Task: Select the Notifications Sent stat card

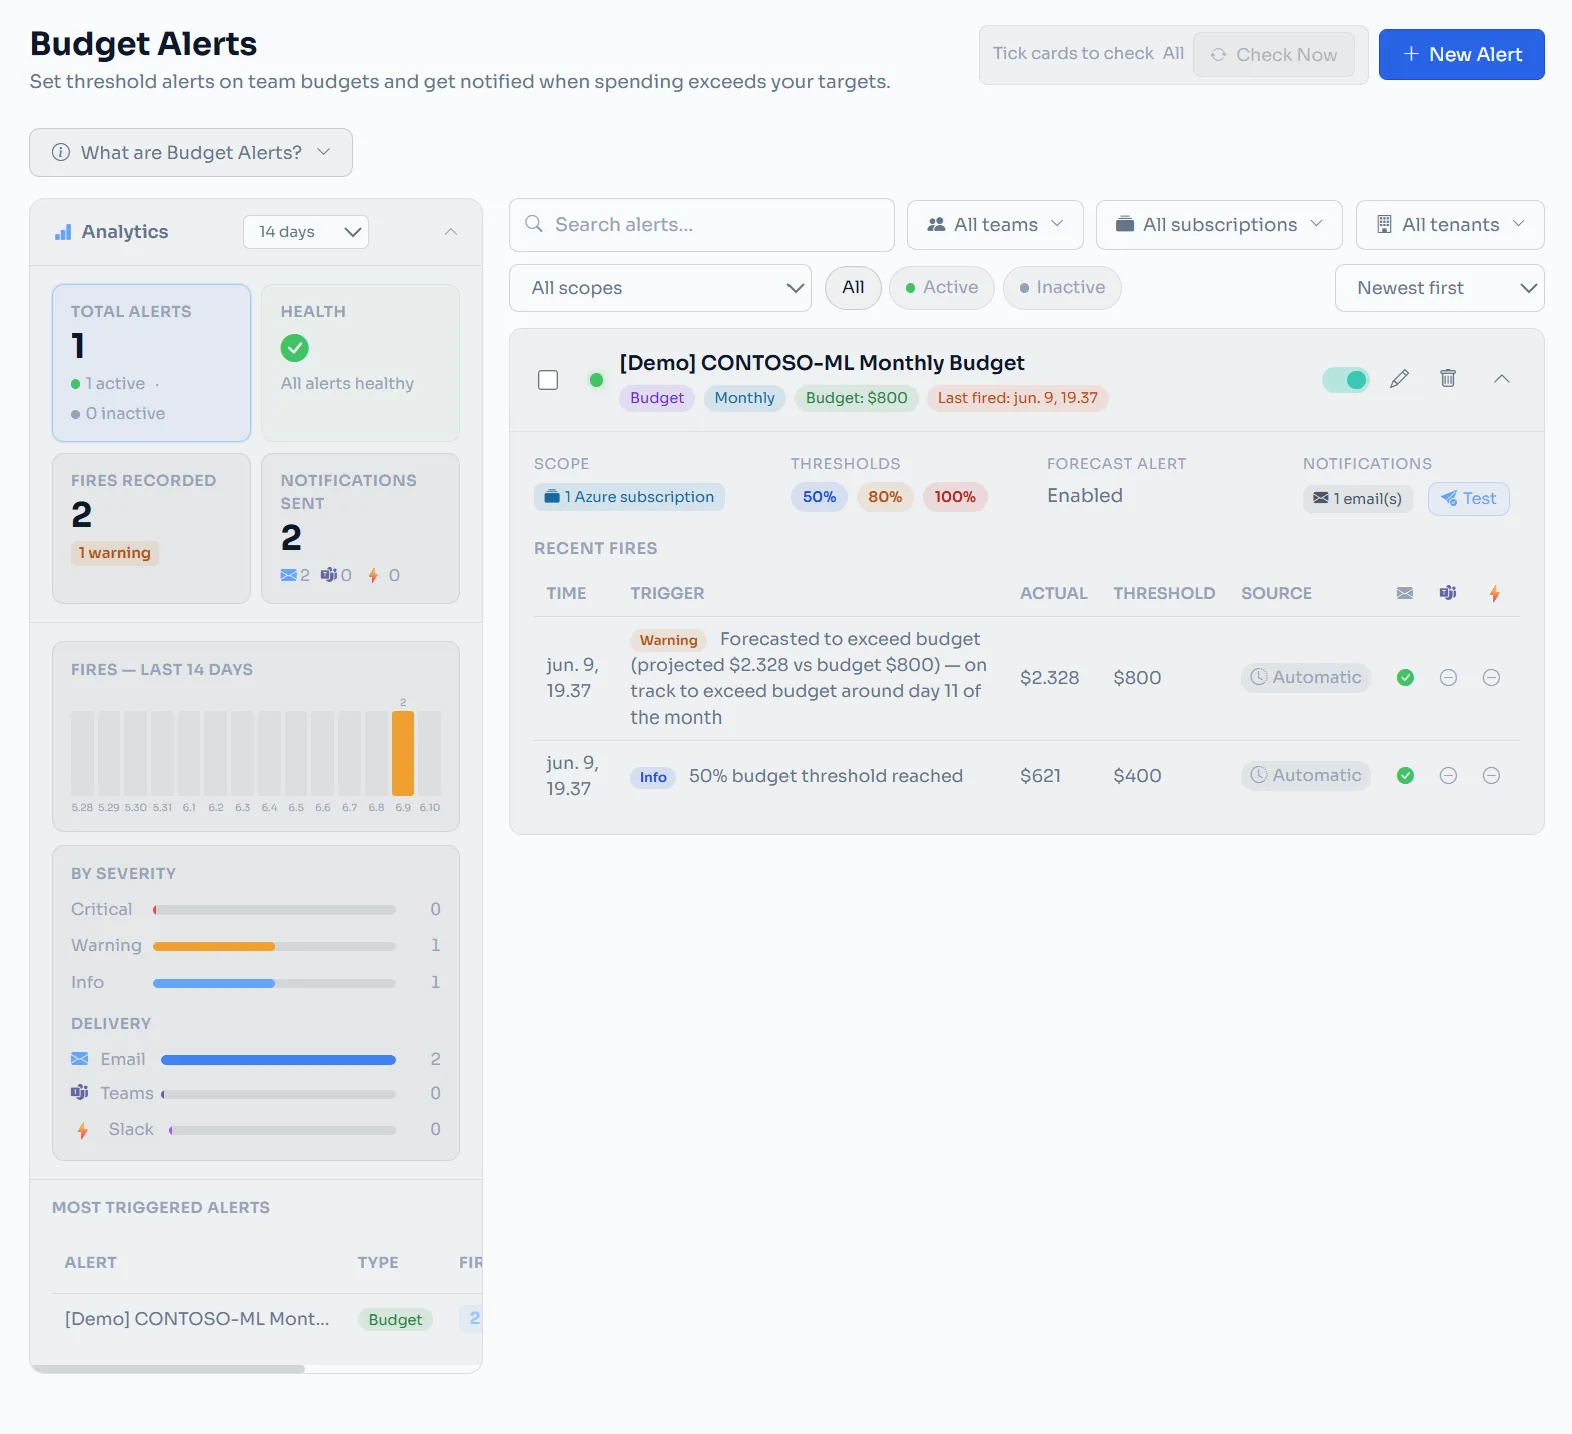Action: tap(360, 528)
